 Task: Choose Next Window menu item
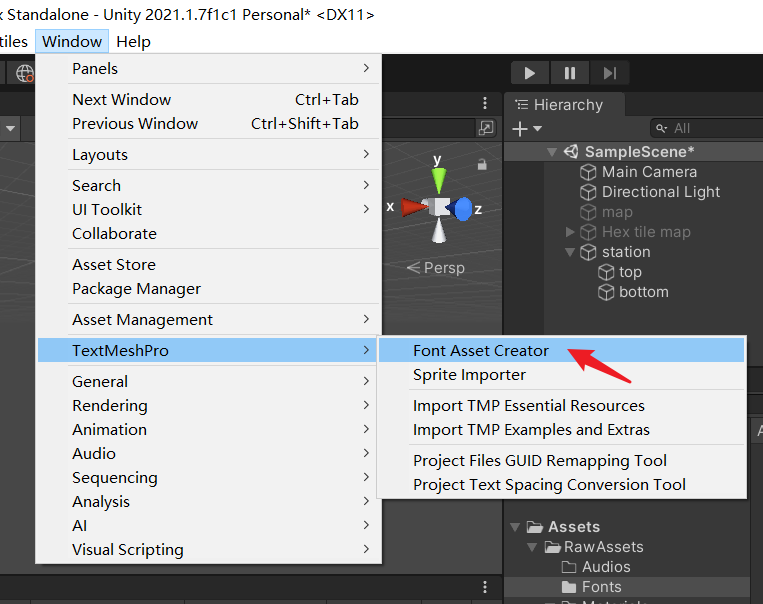click(209, 100)
